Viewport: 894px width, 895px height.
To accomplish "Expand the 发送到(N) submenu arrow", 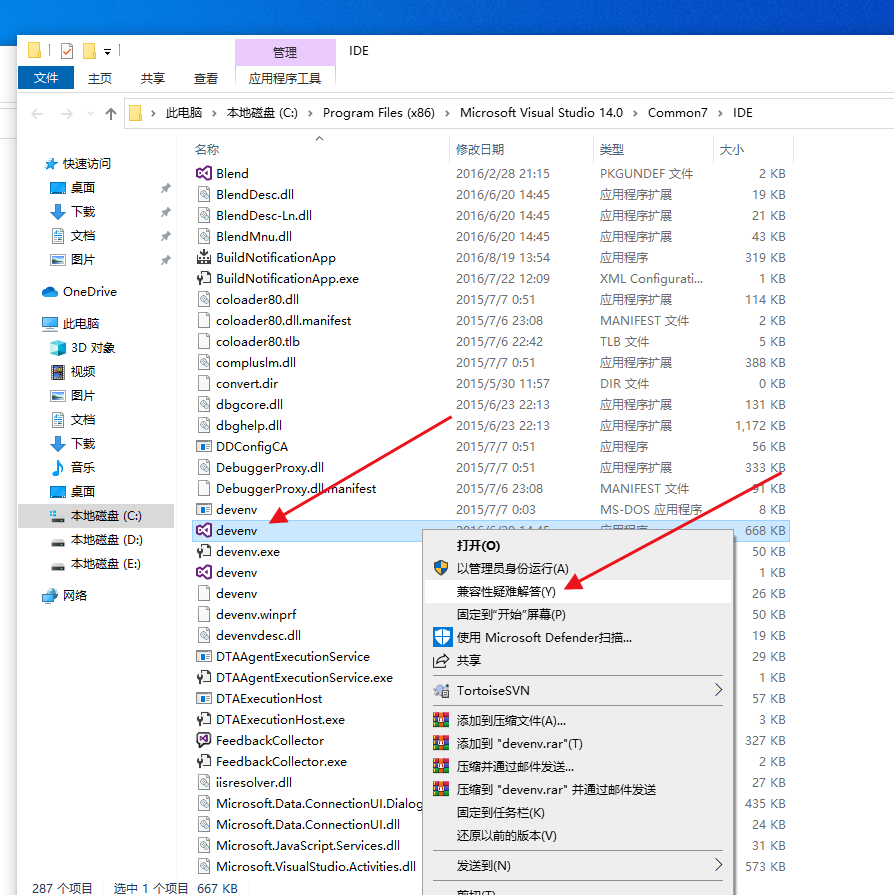I will pyautogui.click(x=718, y=865).
